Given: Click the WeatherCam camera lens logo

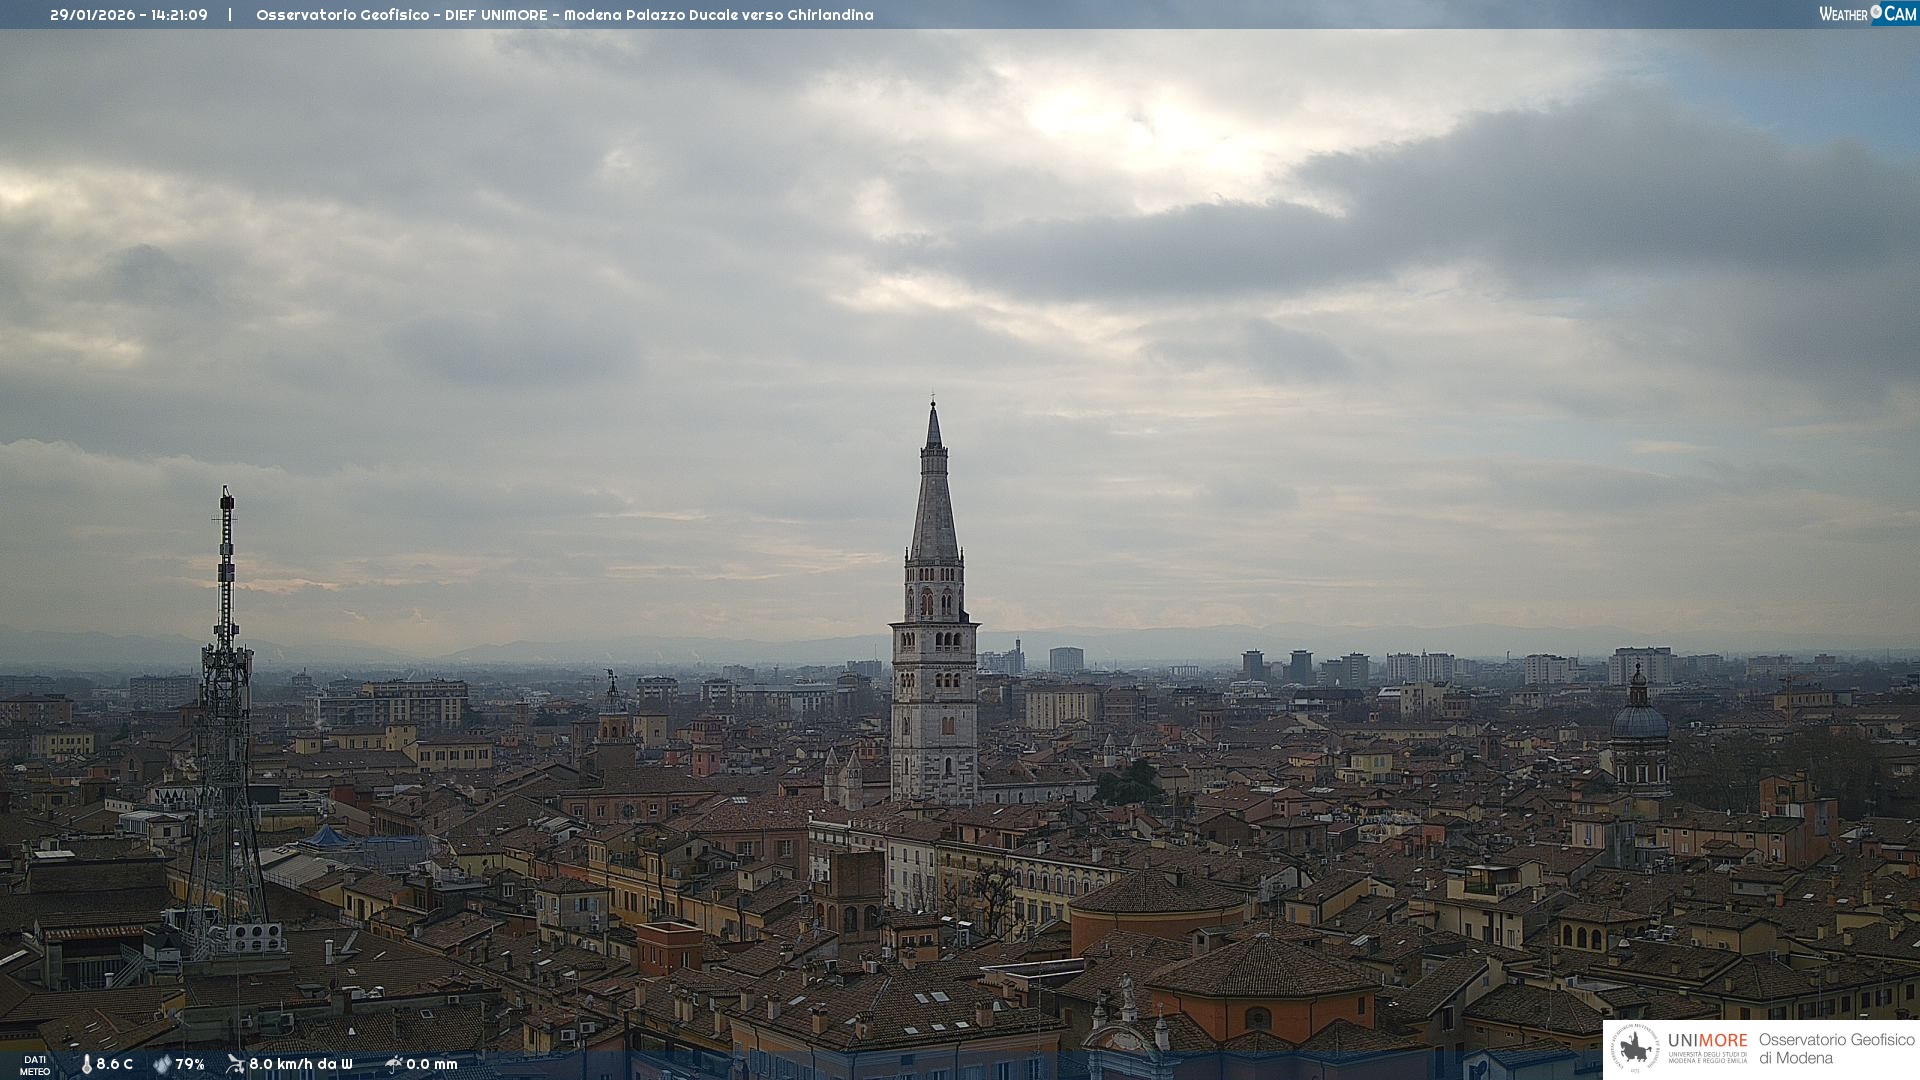Looking at the screenshot, I should [x=1876, y=12].
